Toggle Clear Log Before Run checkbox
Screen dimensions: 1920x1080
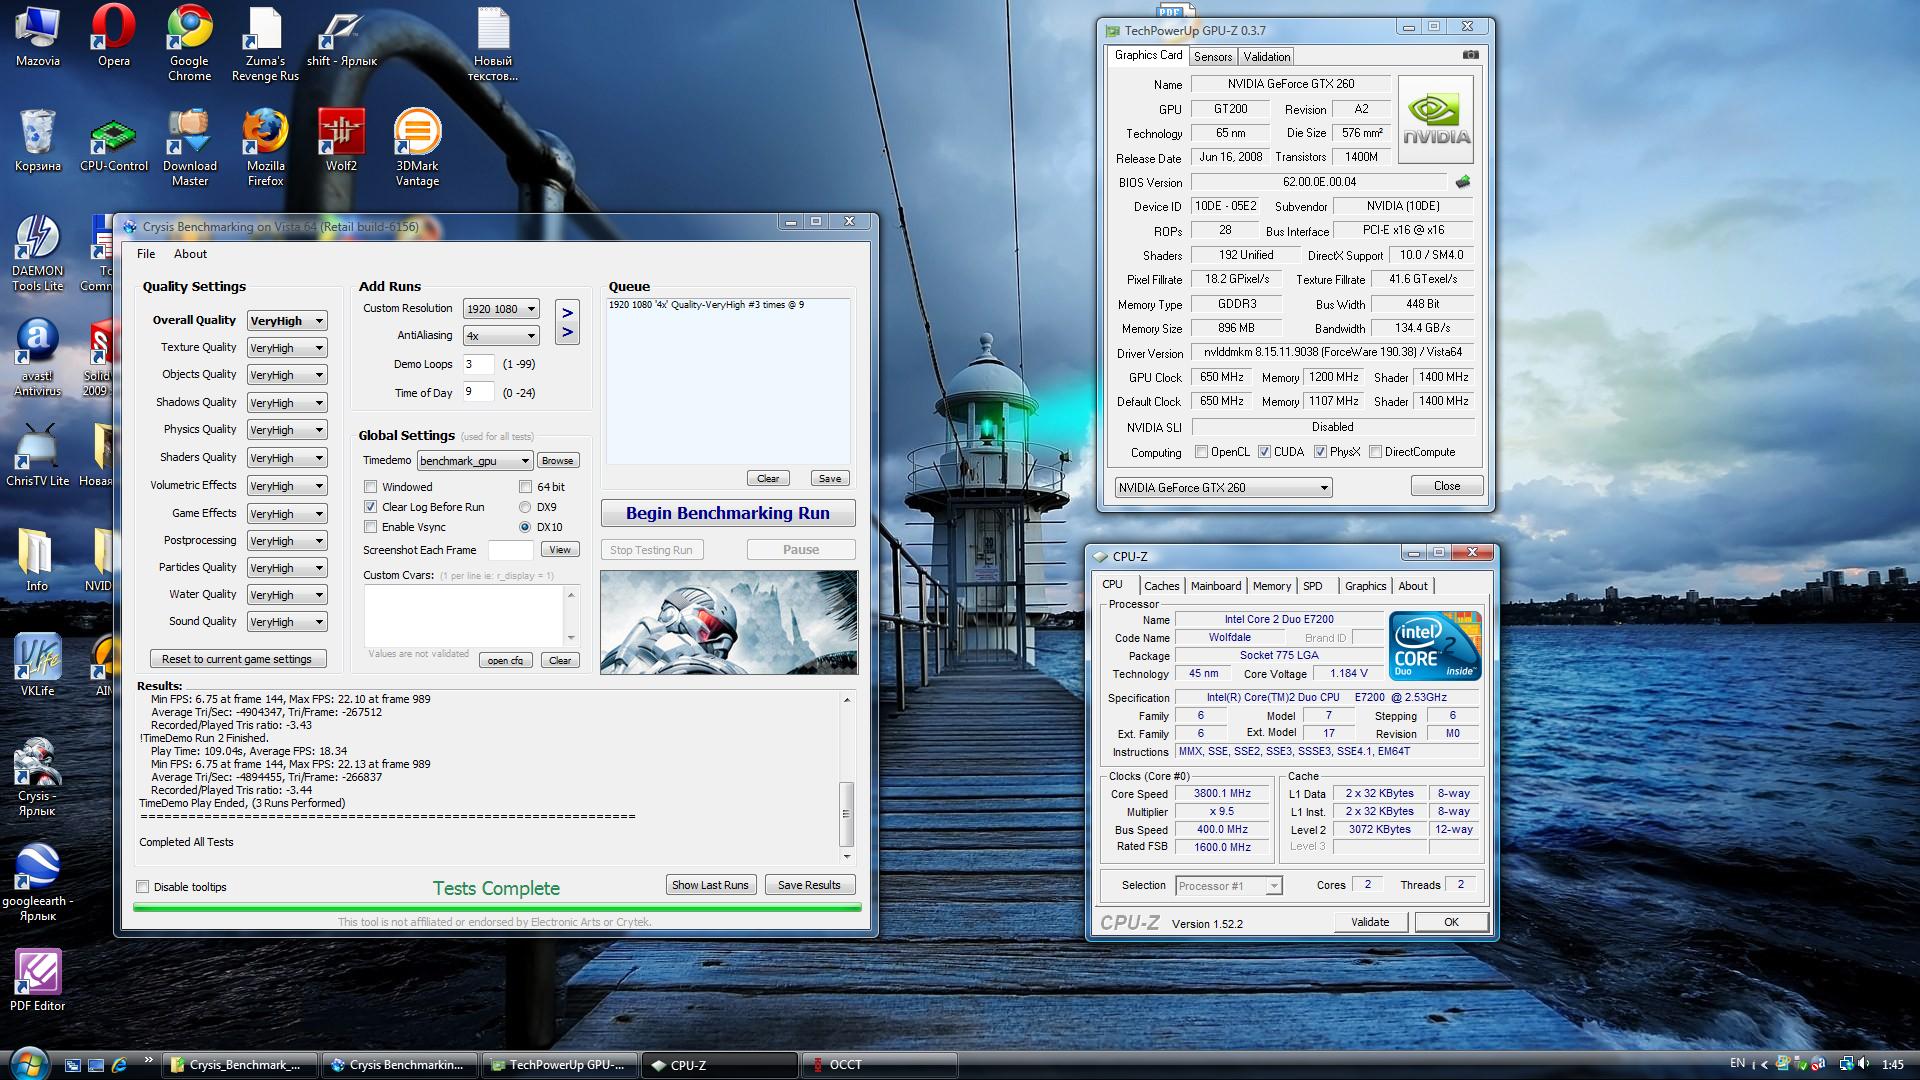point(371,507)
